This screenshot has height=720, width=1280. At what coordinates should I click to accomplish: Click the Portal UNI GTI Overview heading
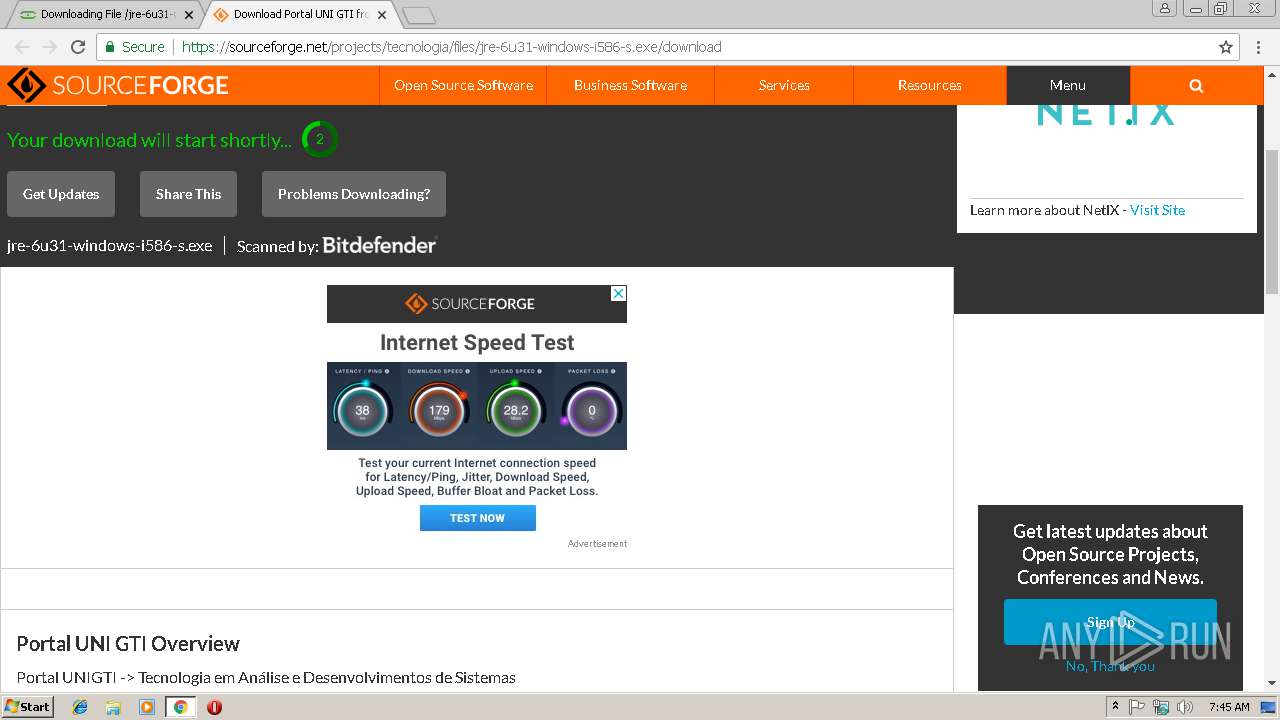[128, 643]
